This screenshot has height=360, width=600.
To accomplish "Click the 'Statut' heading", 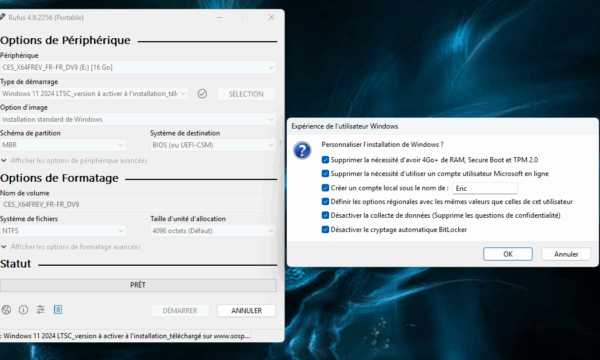I will 16,264.
